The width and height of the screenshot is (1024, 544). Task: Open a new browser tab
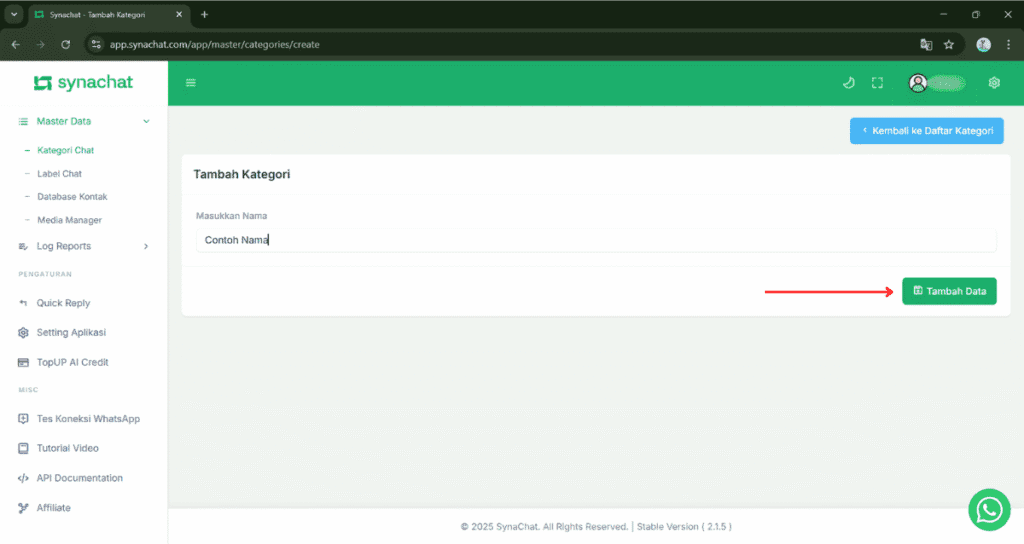point(204,14)
